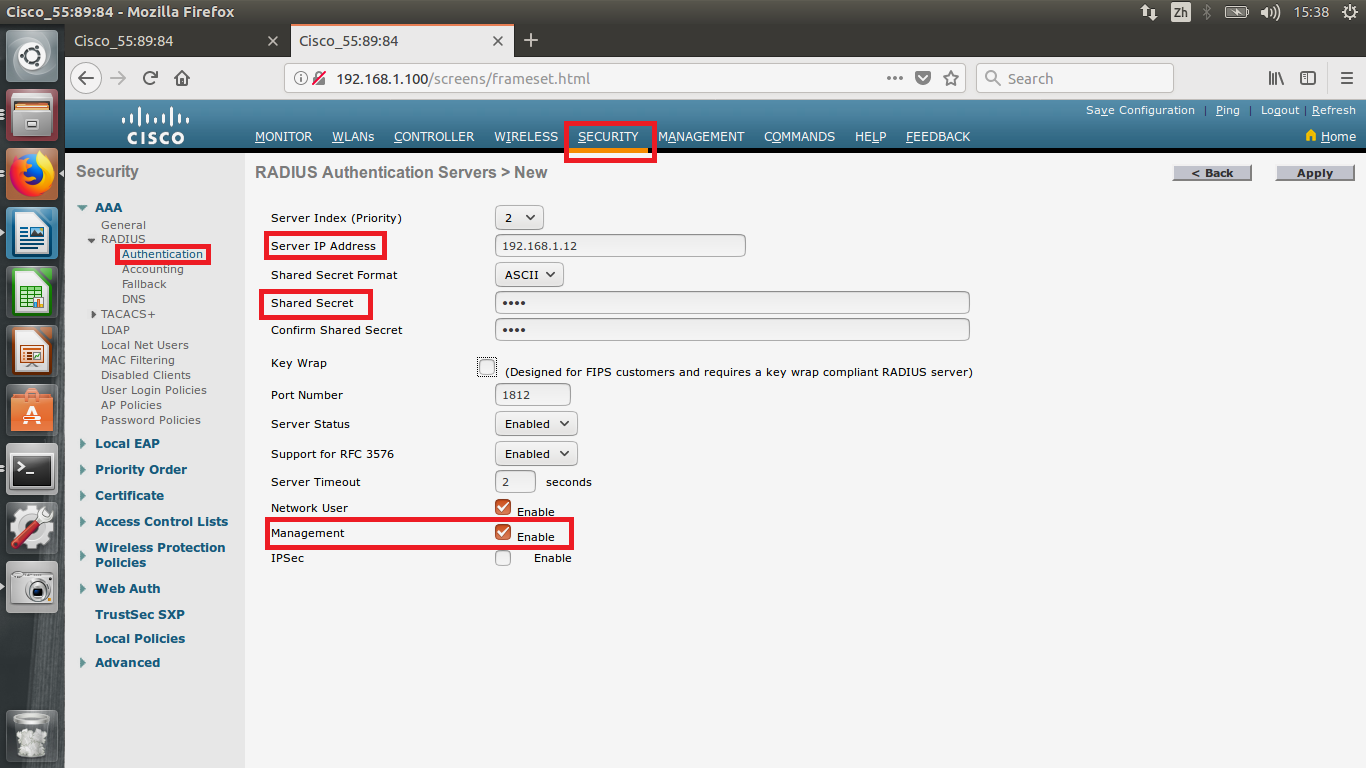Open the sound volume indicator
The height and width of the screenshot is (768, 1366).
coord(1271,12)
